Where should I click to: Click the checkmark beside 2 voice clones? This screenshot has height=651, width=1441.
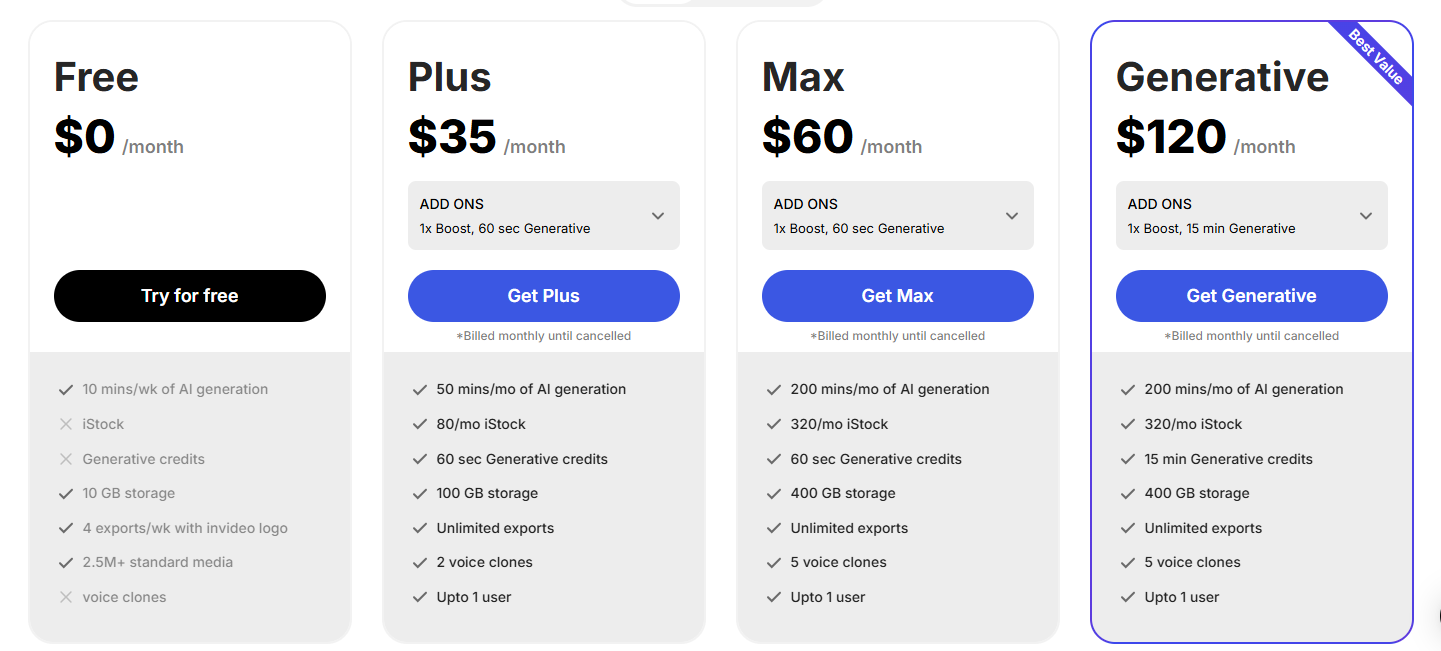420,562
